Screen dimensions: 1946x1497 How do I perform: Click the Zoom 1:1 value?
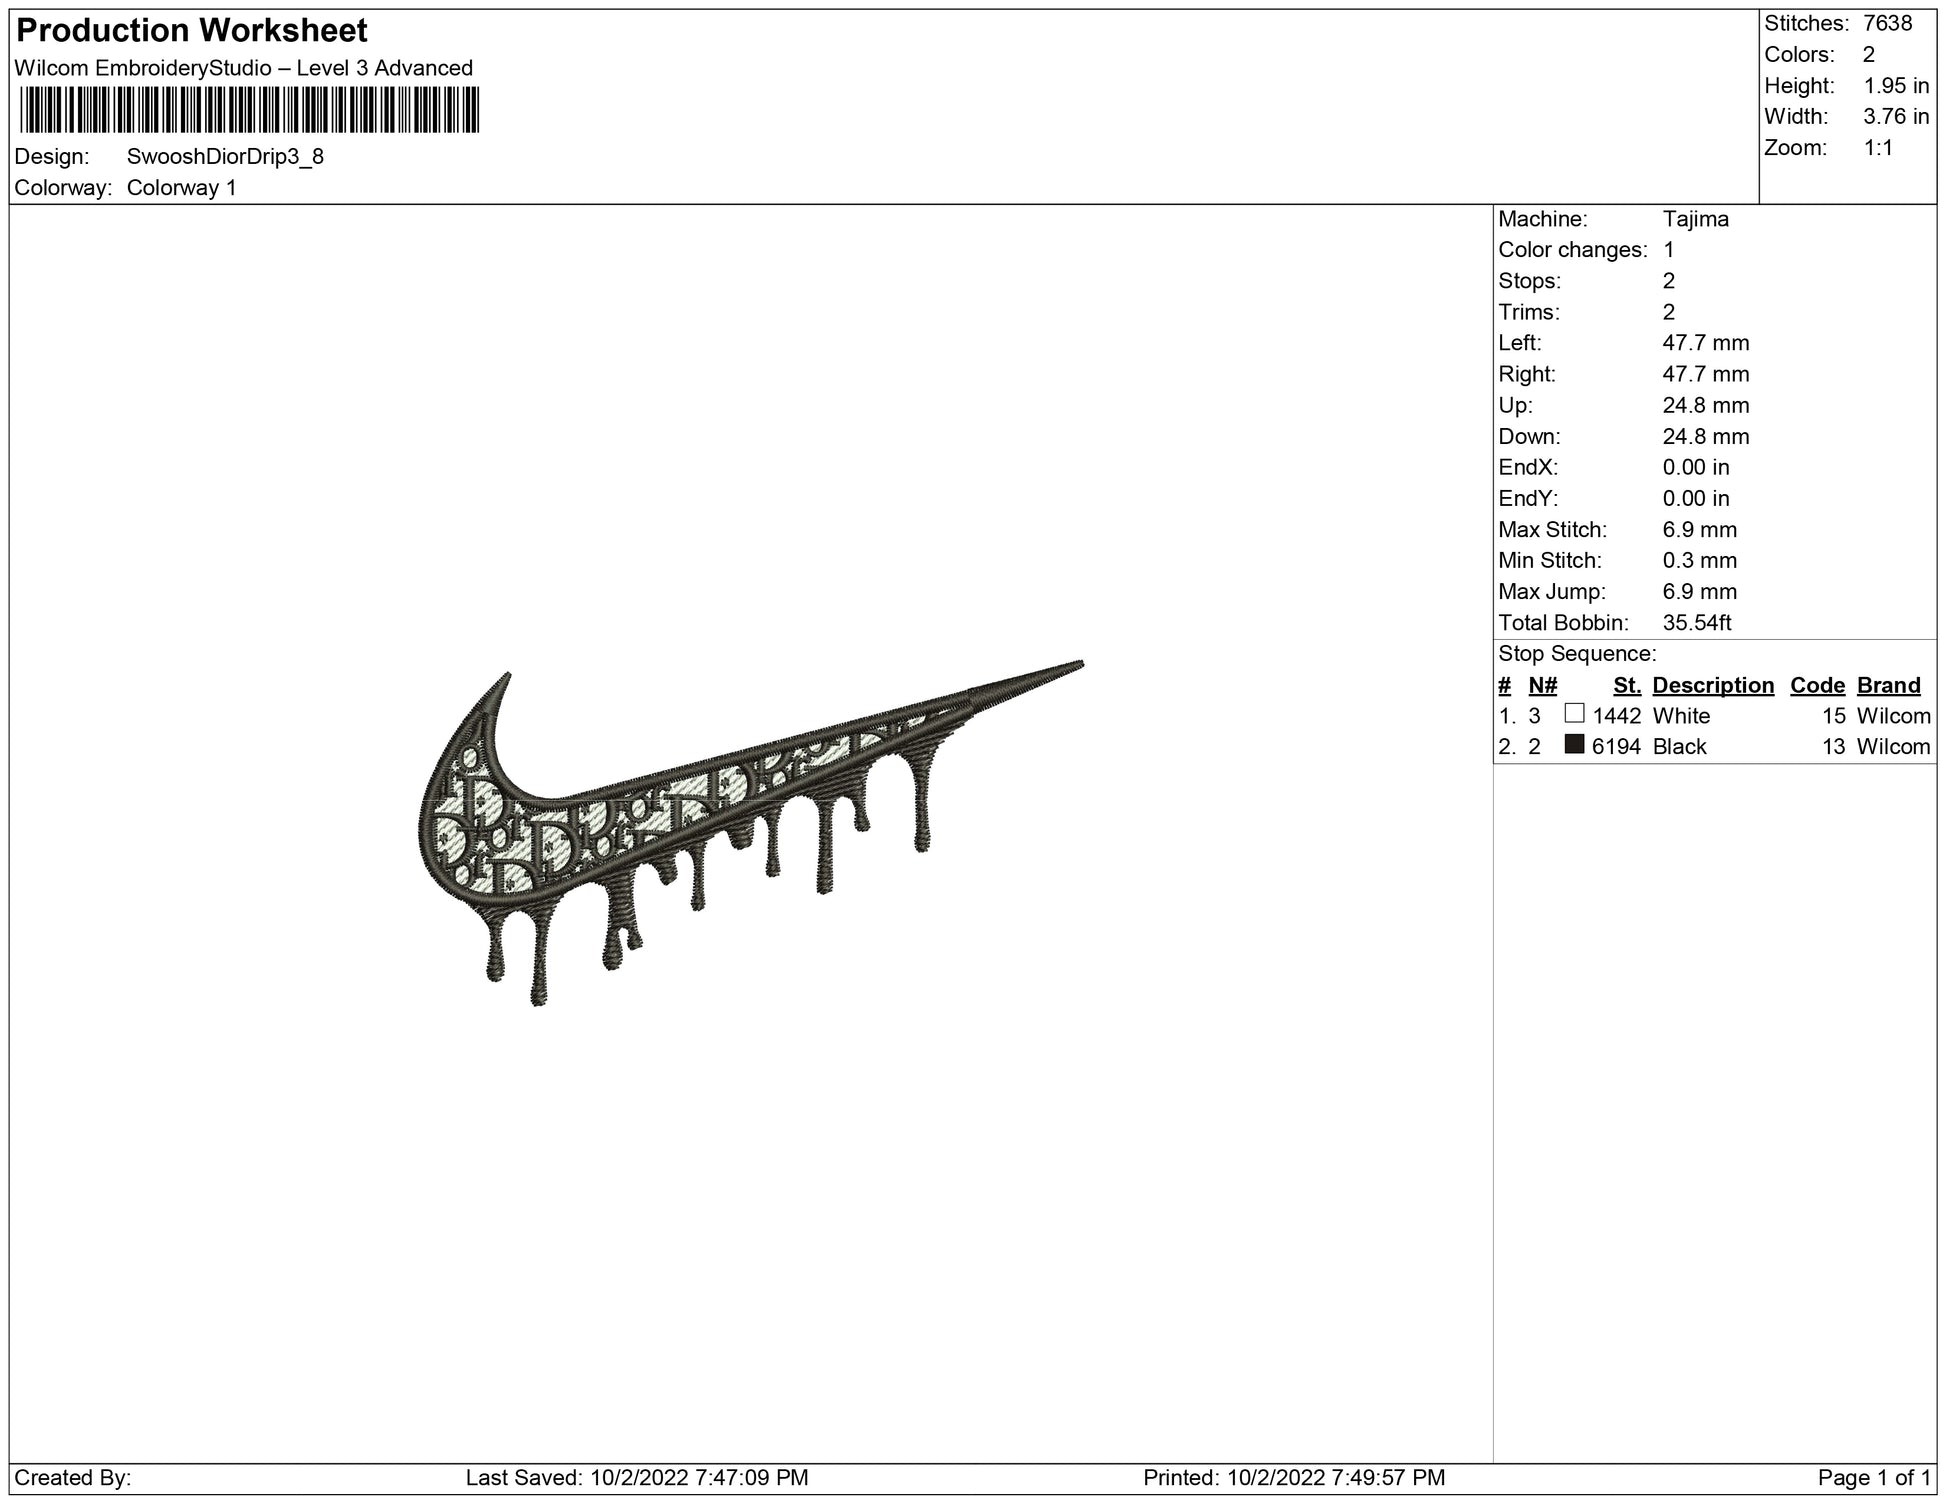coord(1877,148)
